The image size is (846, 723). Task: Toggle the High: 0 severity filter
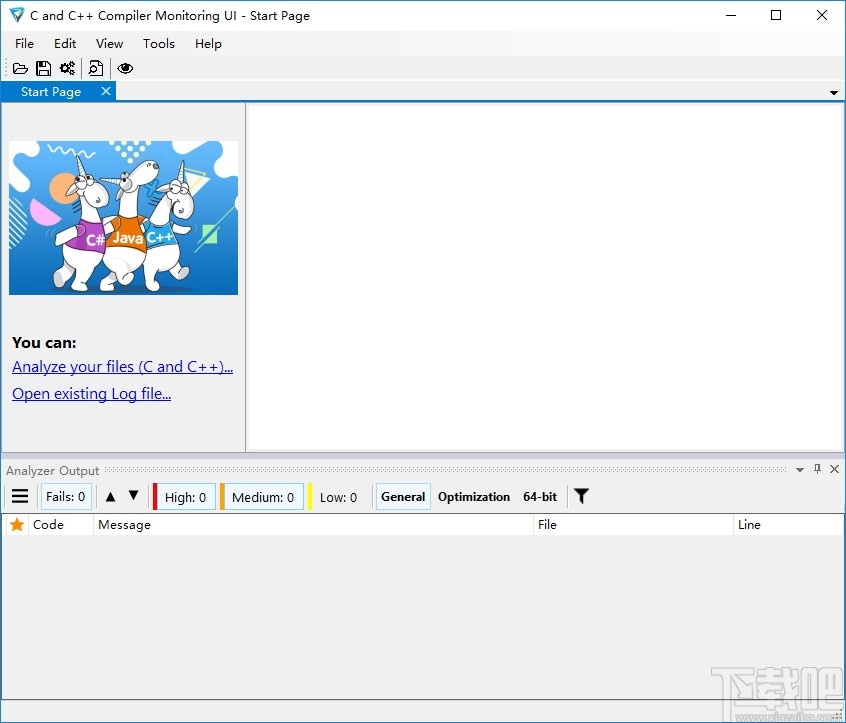click(x=185, y=497)
